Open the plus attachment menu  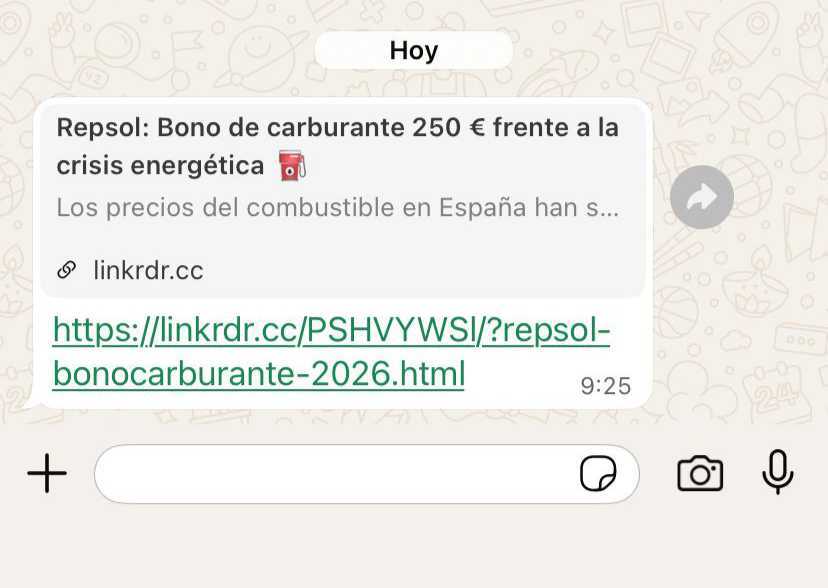point(47,473)
